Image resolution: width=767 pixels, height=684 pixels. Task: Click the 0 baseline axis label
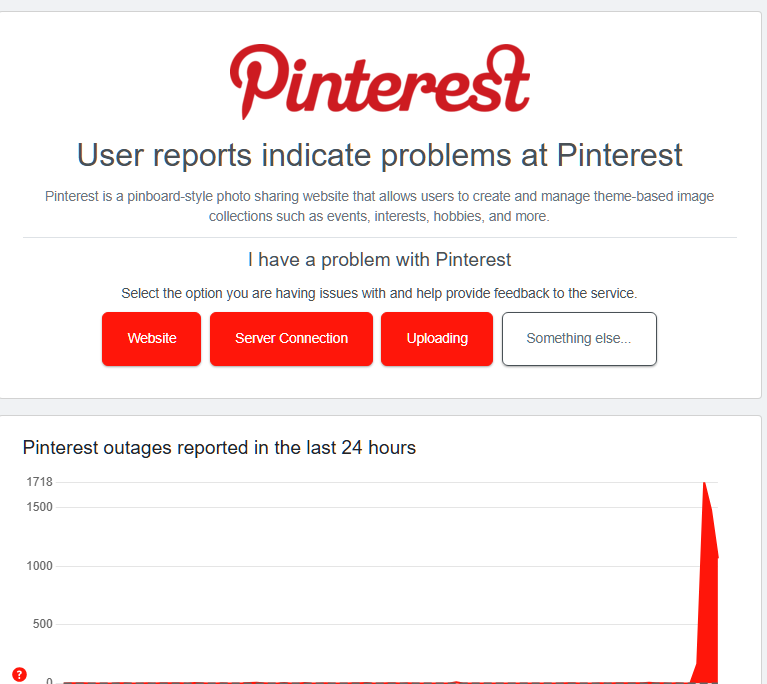(49, 681)
